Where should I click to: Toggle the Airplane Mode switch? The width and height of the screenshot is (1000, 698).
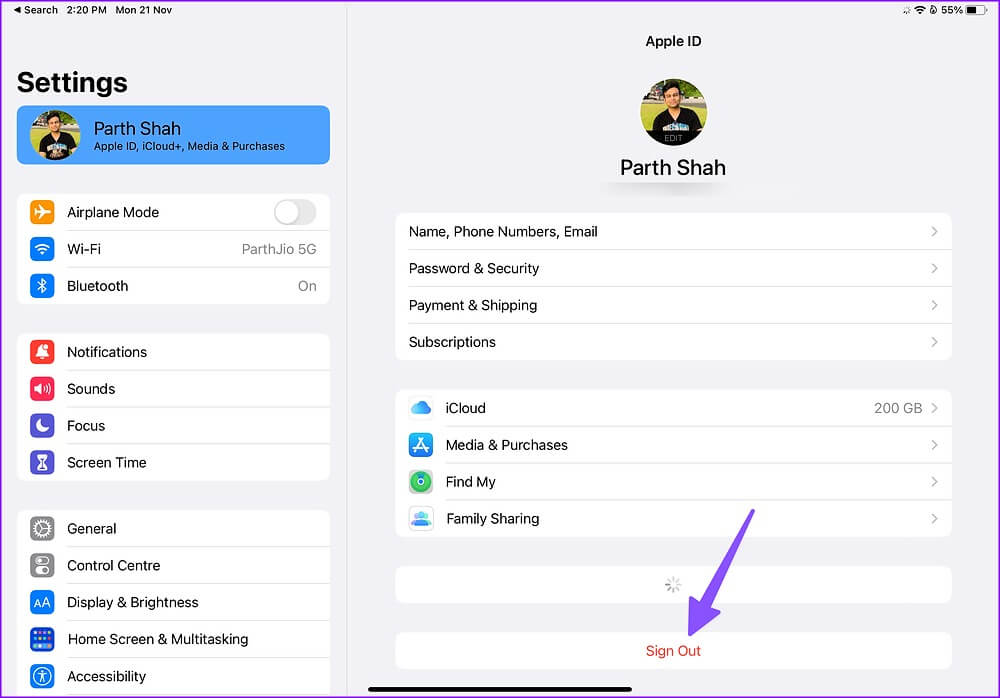pyautogui.click(x=295, y=212)
